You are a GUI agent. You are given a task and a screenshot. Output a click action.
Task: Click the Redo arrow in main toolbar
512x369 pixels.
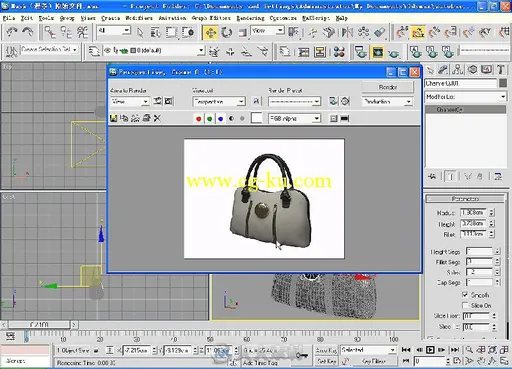click(x=27, y=32)
